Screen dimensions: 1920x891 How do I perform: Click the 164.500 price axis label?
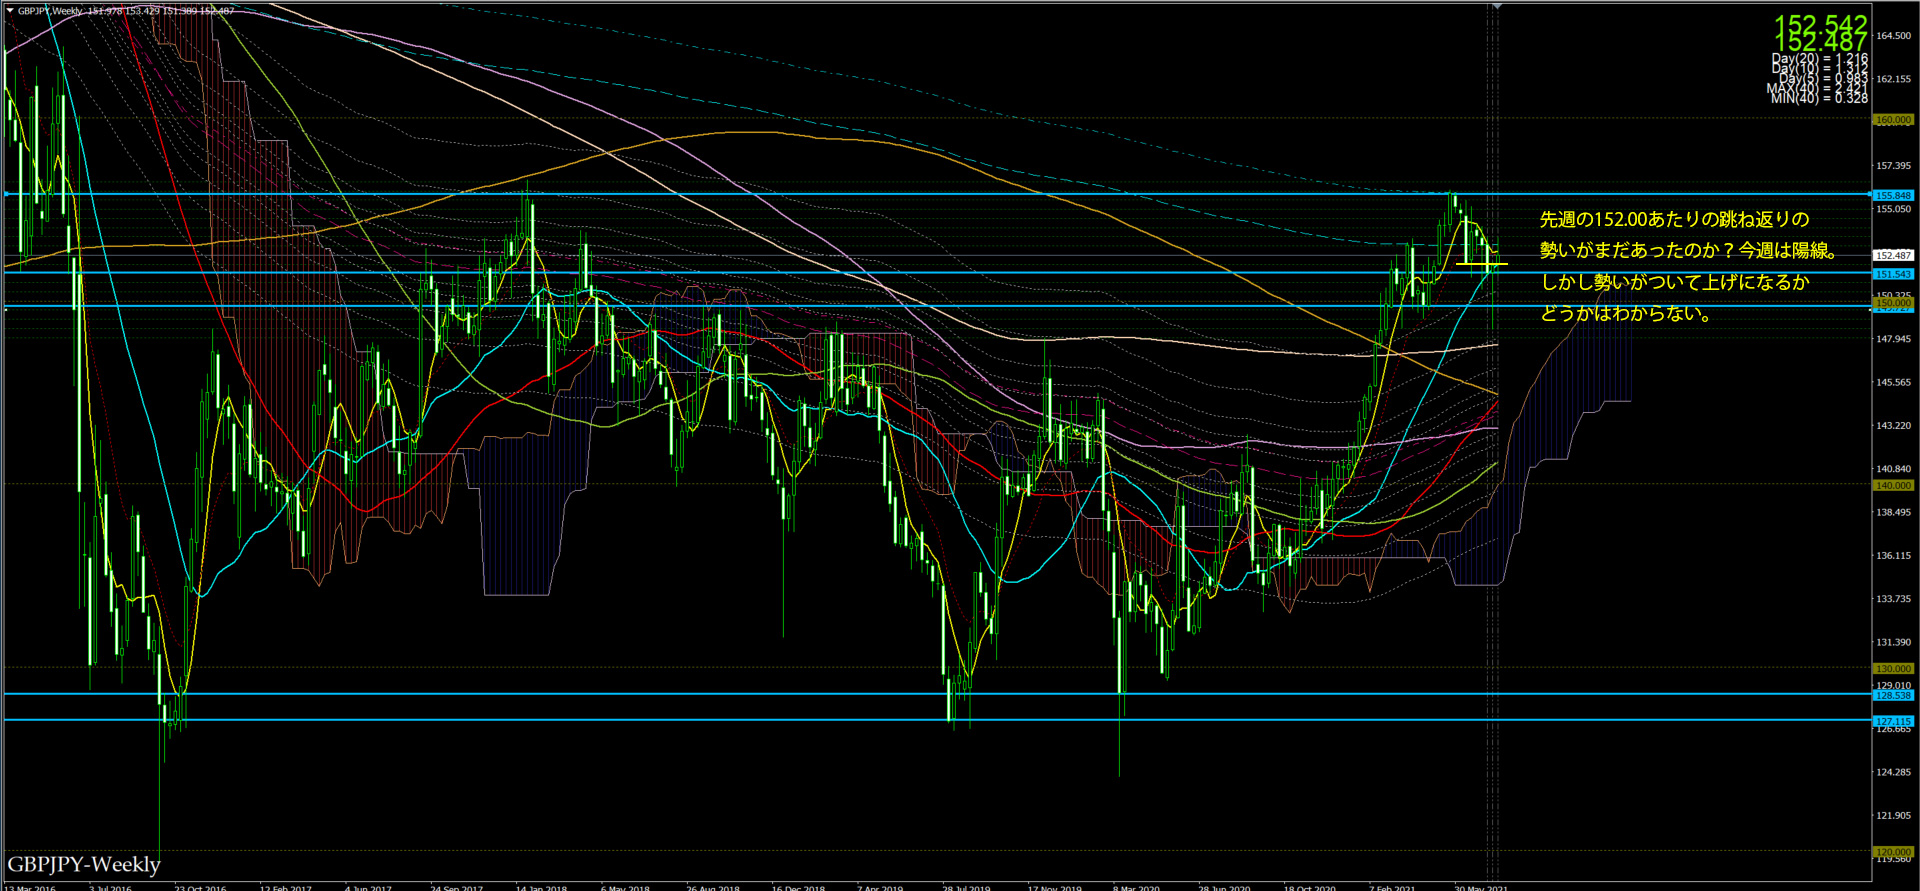pyautogui.click(x=1893, y=36)
